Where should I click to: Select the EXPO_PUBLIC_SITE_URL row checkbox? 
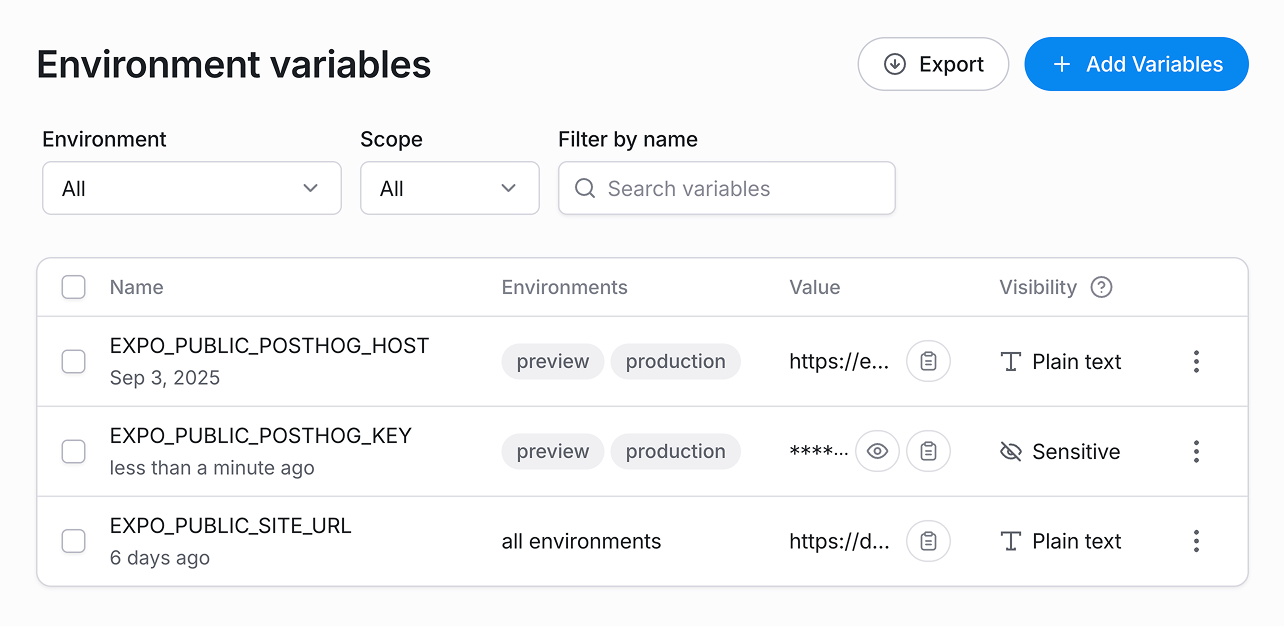pyautogui.click(x=73, y=541)
